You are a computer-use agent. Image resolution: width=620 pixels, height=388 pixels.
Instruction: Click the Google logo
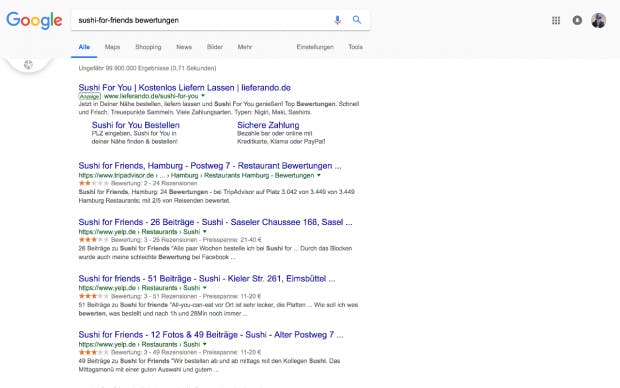point(34,20)
